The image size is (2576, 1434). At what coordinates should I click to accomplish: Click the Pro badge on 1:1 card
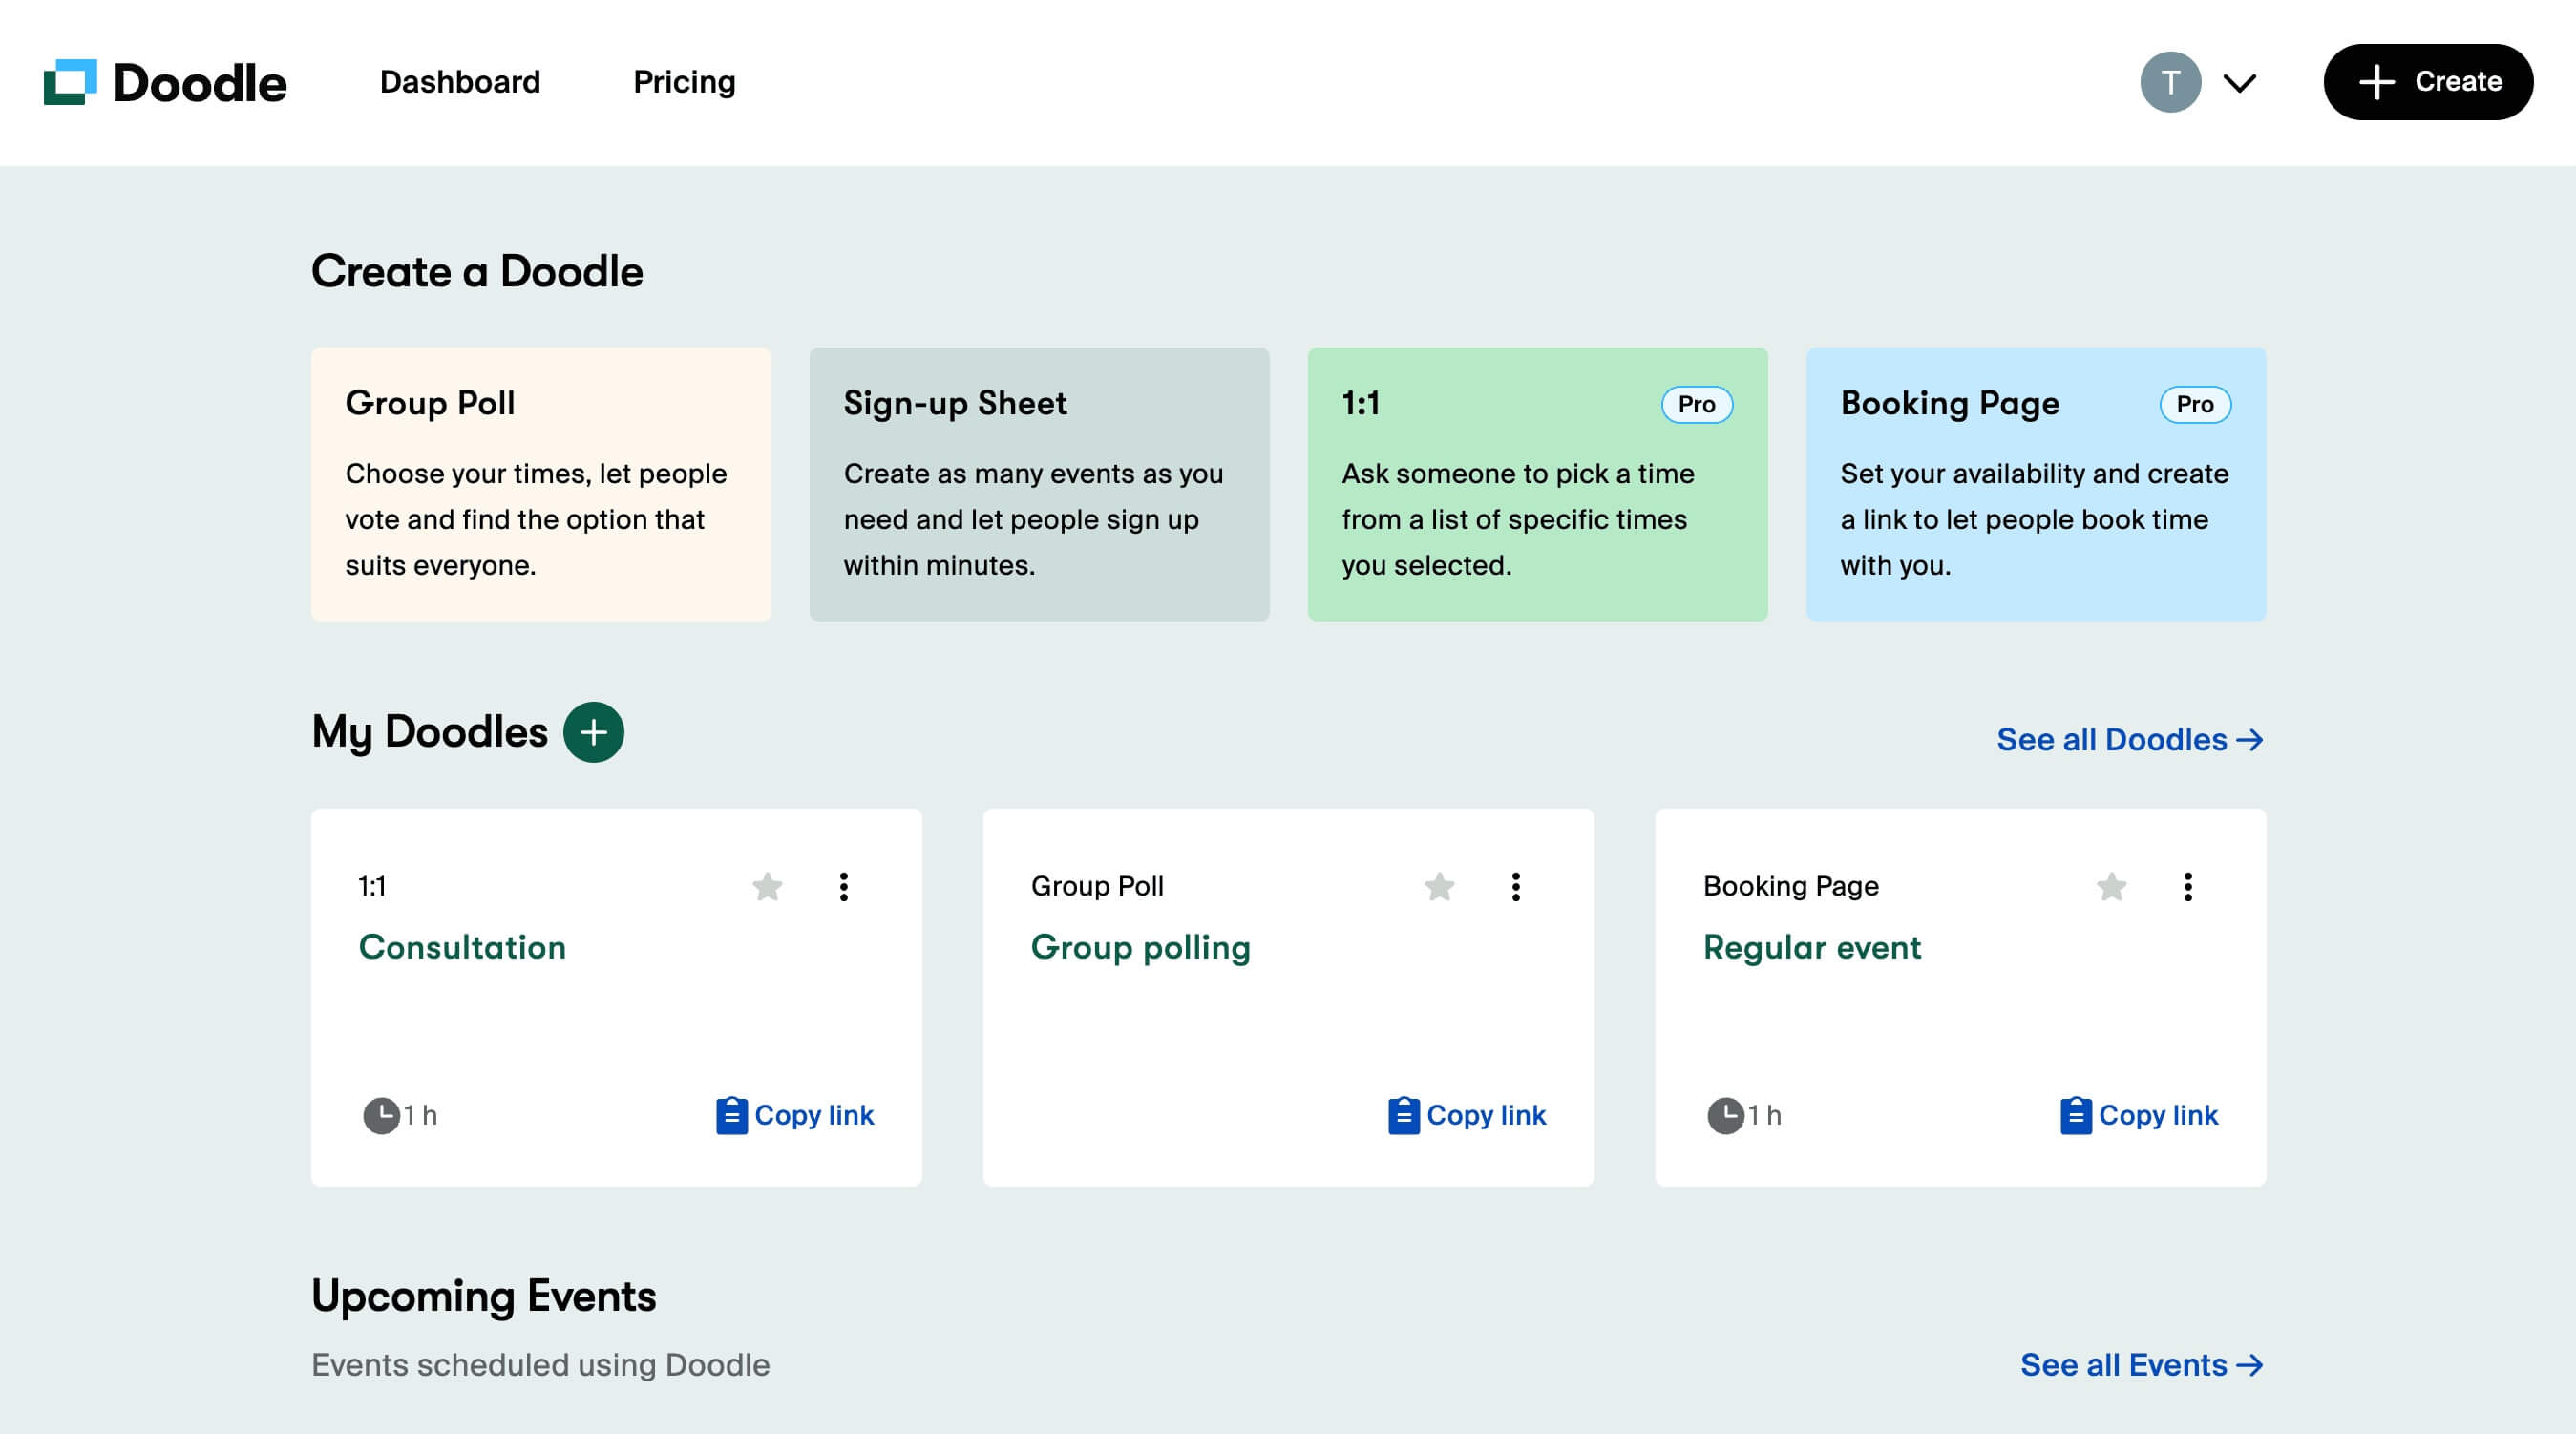tap(1697, 404)
